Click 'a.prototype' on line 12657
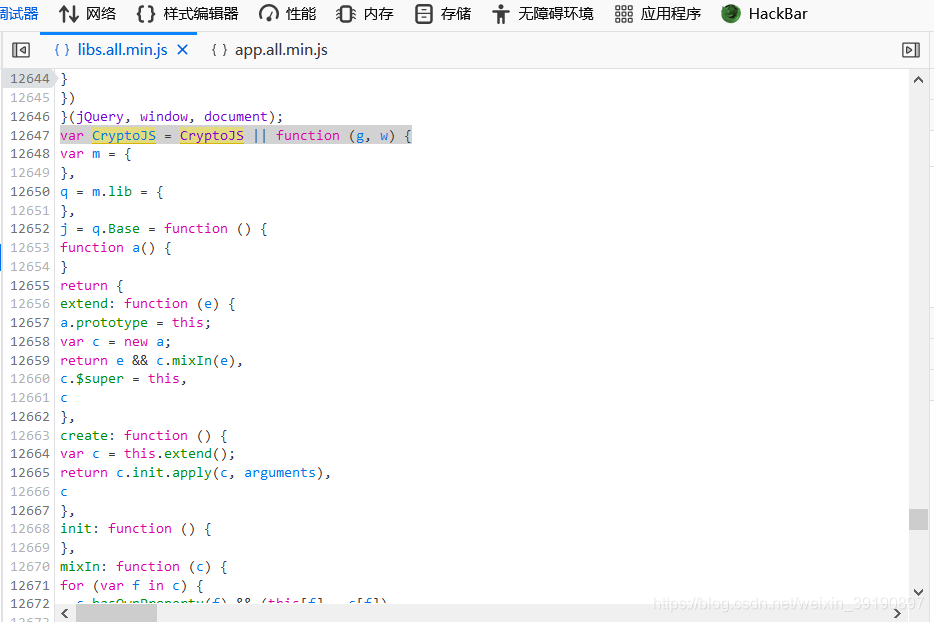The image size is (934, 622). point(104,323)
